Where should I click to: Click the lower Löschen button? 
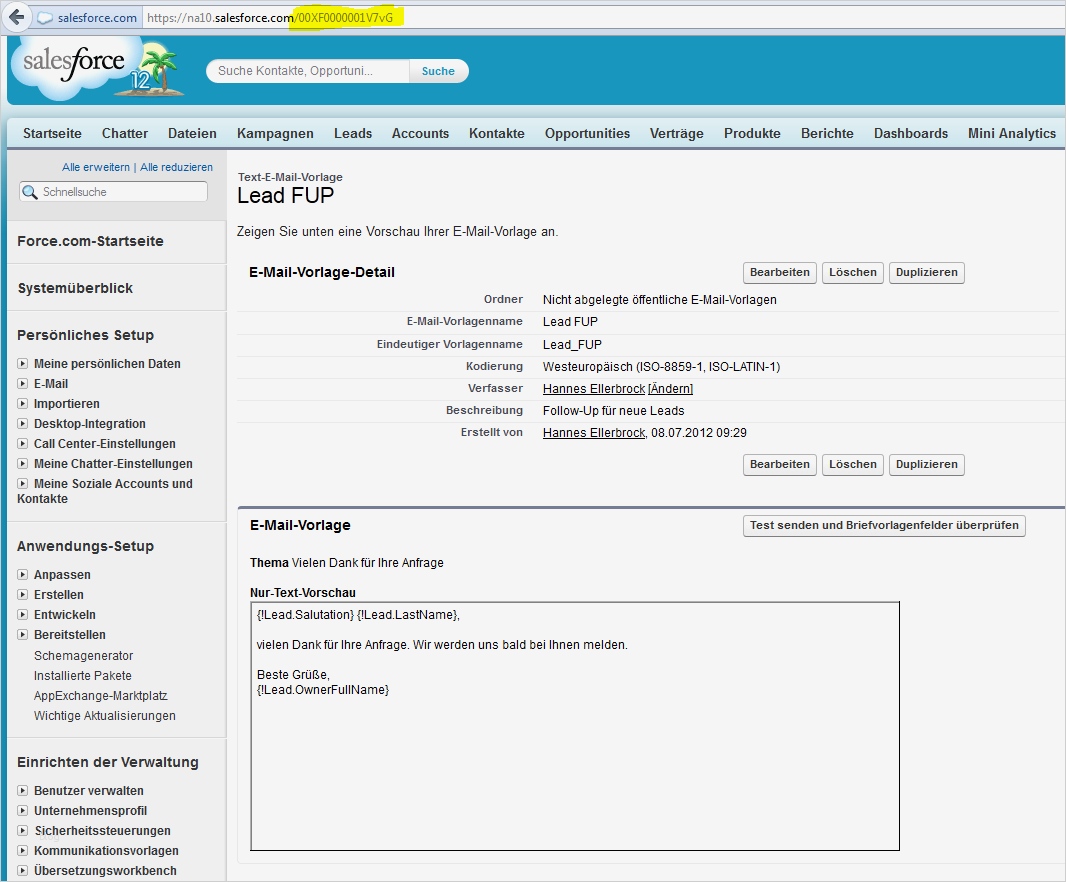click(853, 464)
